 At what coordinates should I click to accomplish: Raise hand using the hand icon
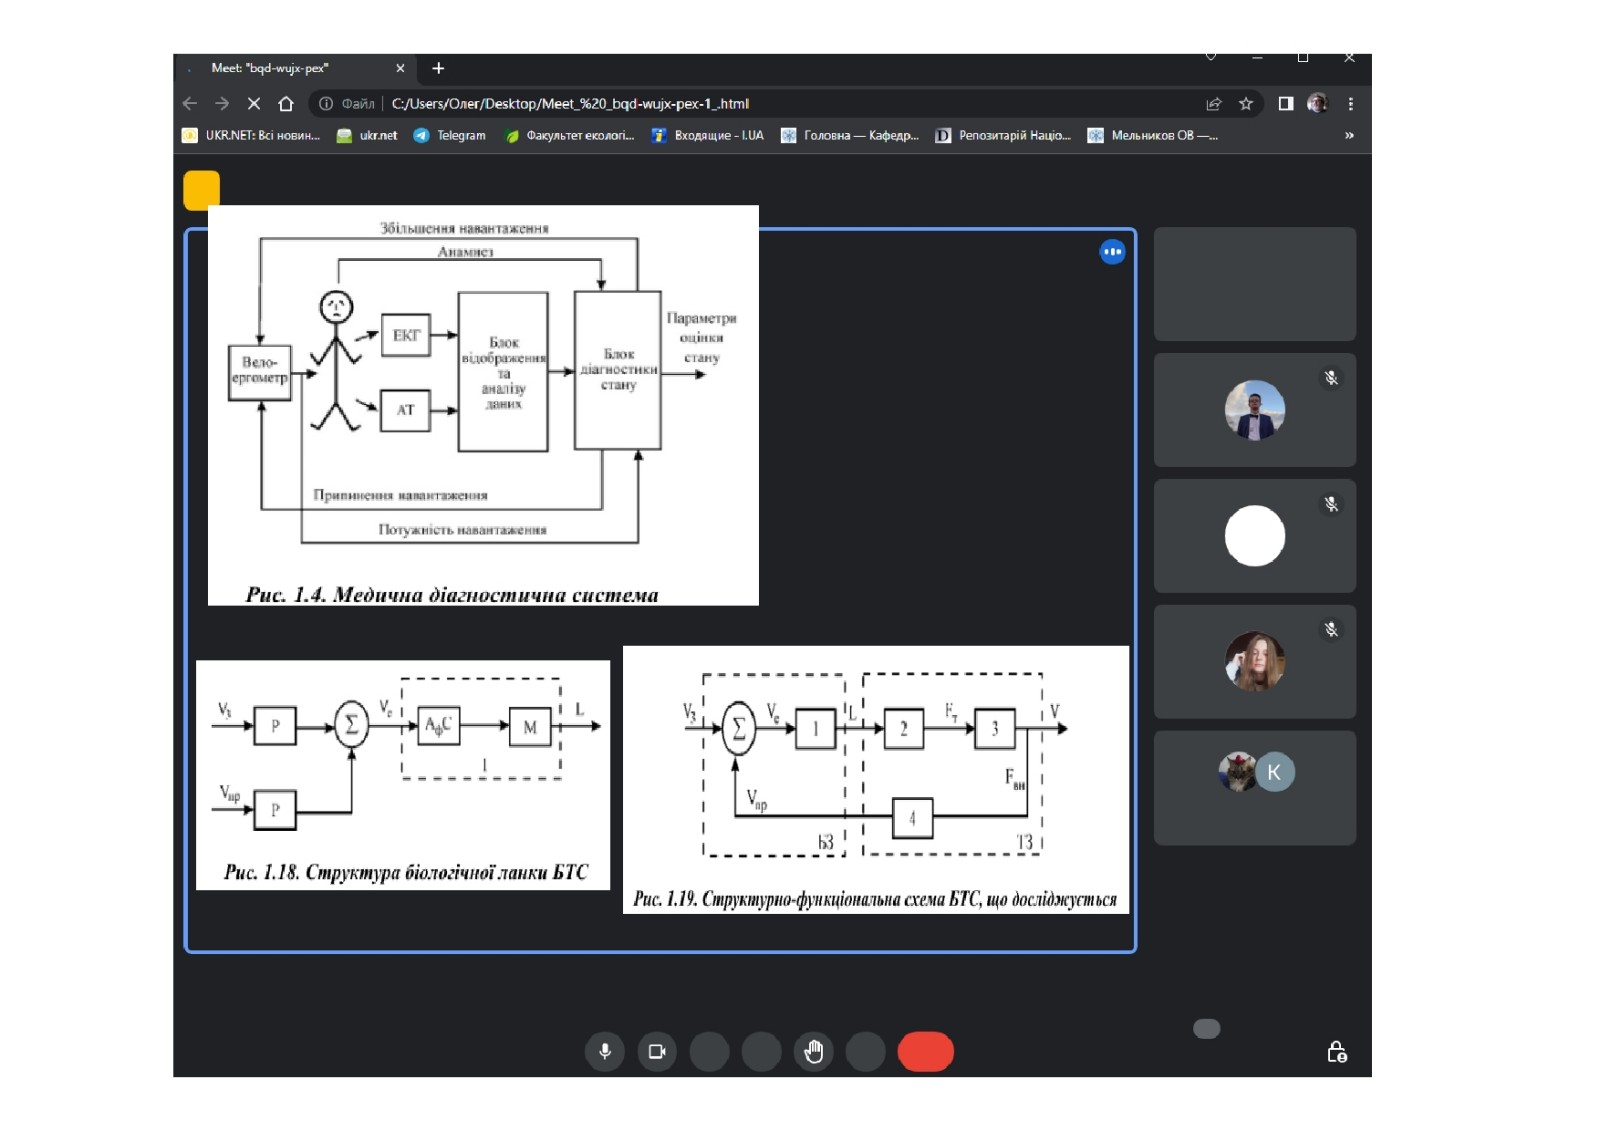tap(814, 1051)
